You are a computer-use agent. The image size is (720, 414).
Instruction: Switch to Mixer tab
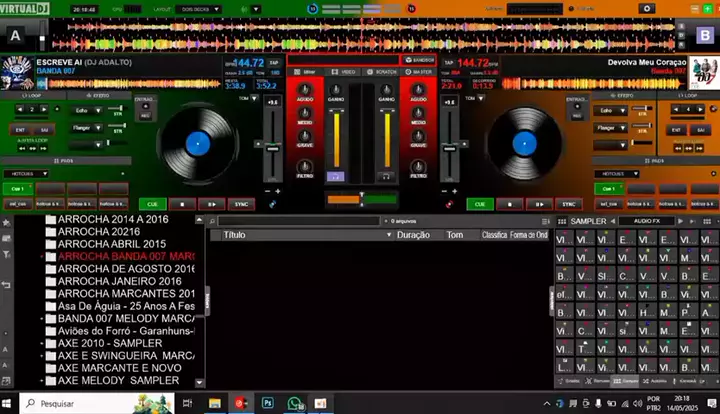[x=305, y=72]
